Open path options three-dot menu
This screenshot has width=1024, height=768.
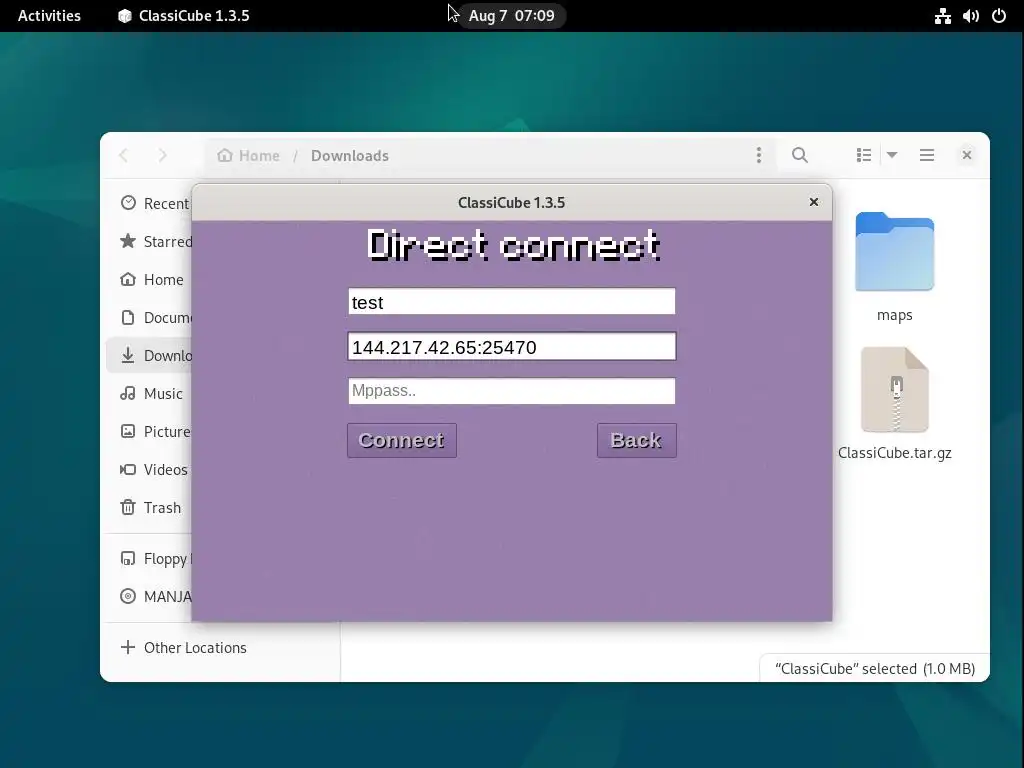click(758, 155)
